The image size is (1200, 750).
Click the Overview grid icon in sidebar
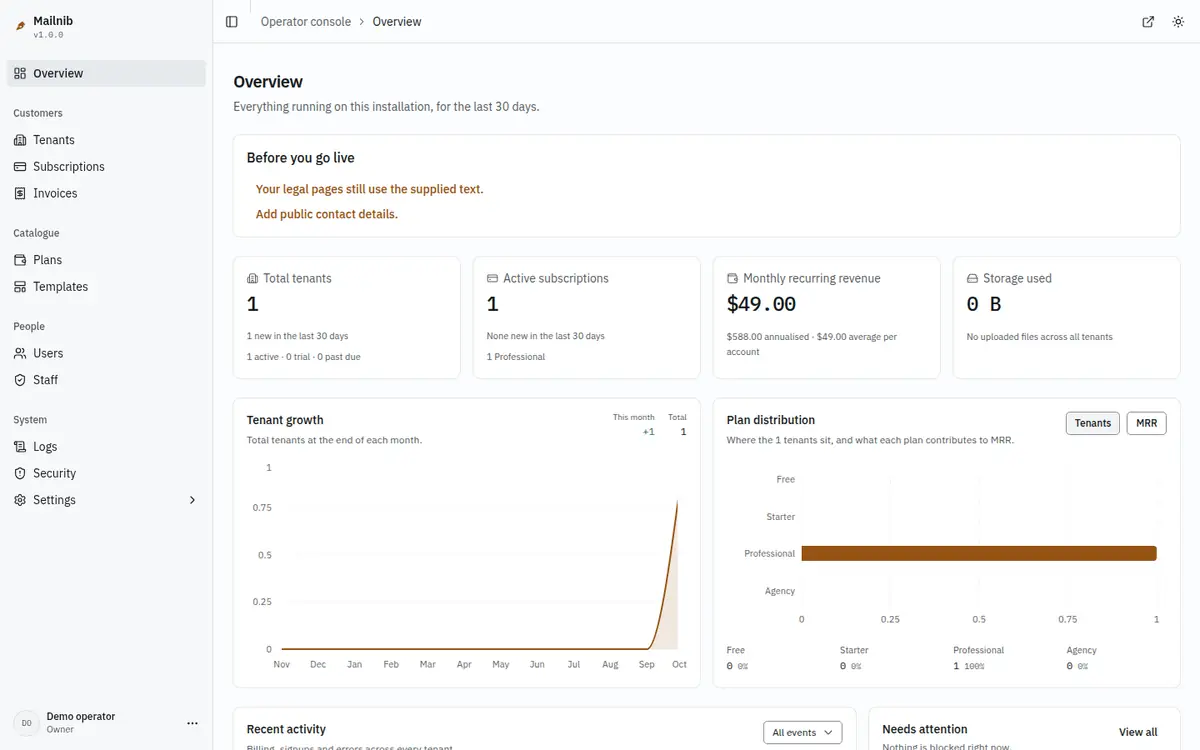[x=20, y=73]
